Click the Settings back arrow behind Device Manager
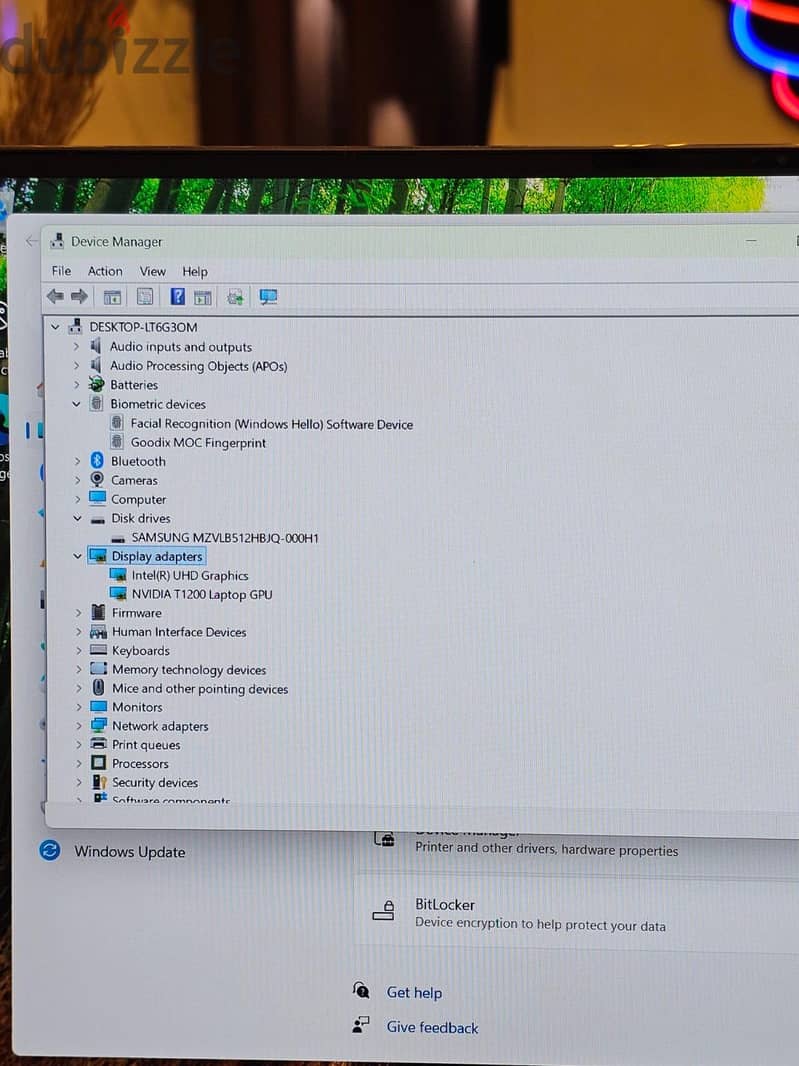Viewport: 799px width, 1066px height. tap(31, 241)
